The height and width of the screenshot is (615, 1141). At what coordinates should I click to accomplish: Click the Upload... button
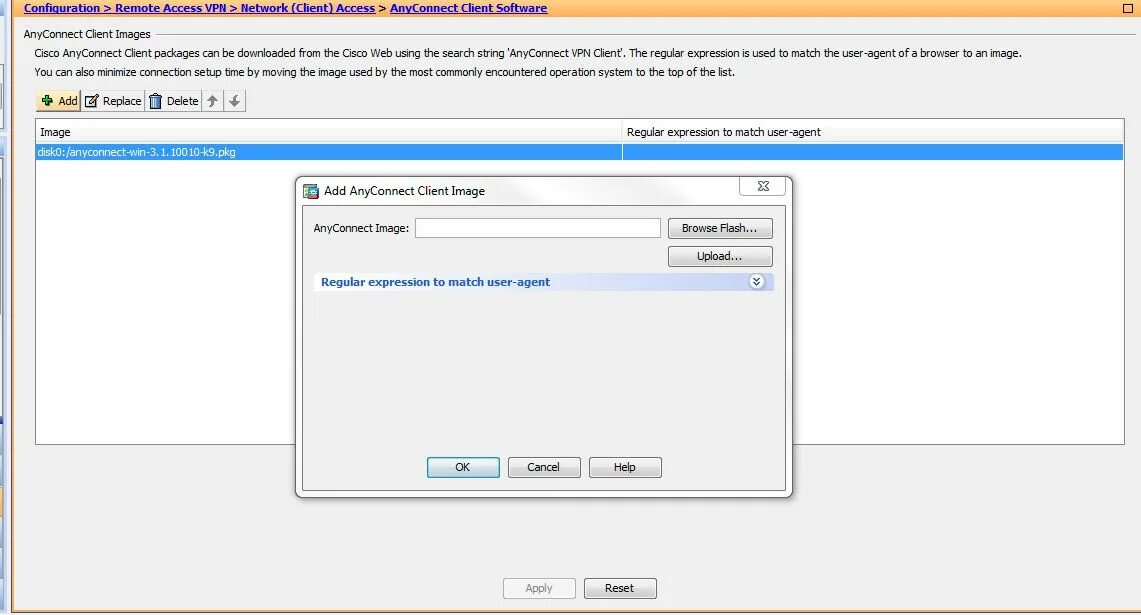720,256
